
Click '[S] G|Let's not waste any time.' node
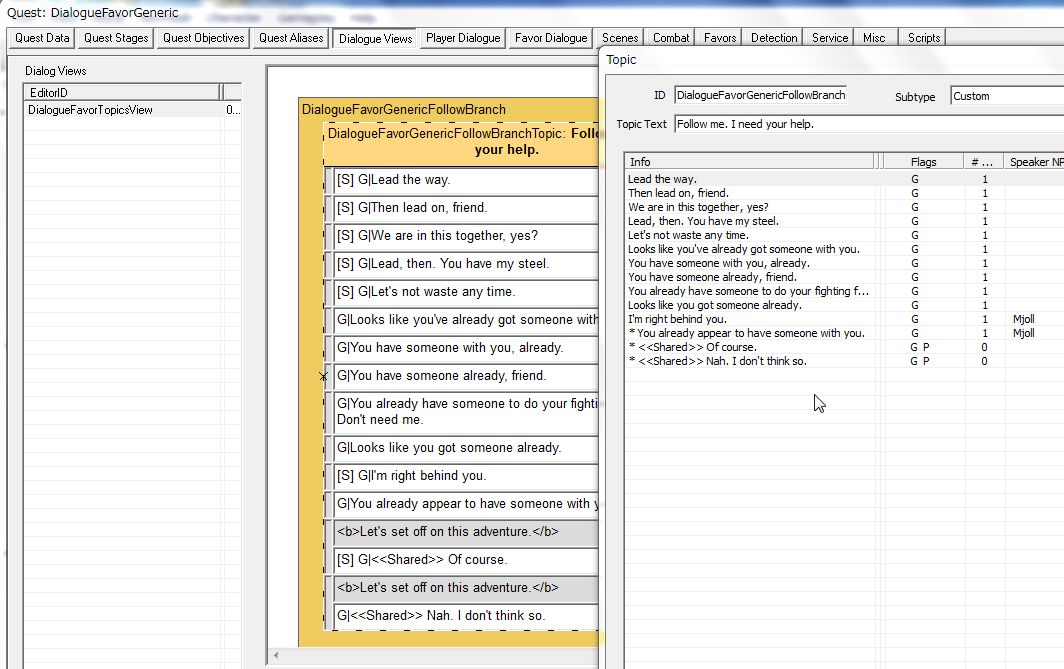466,292
